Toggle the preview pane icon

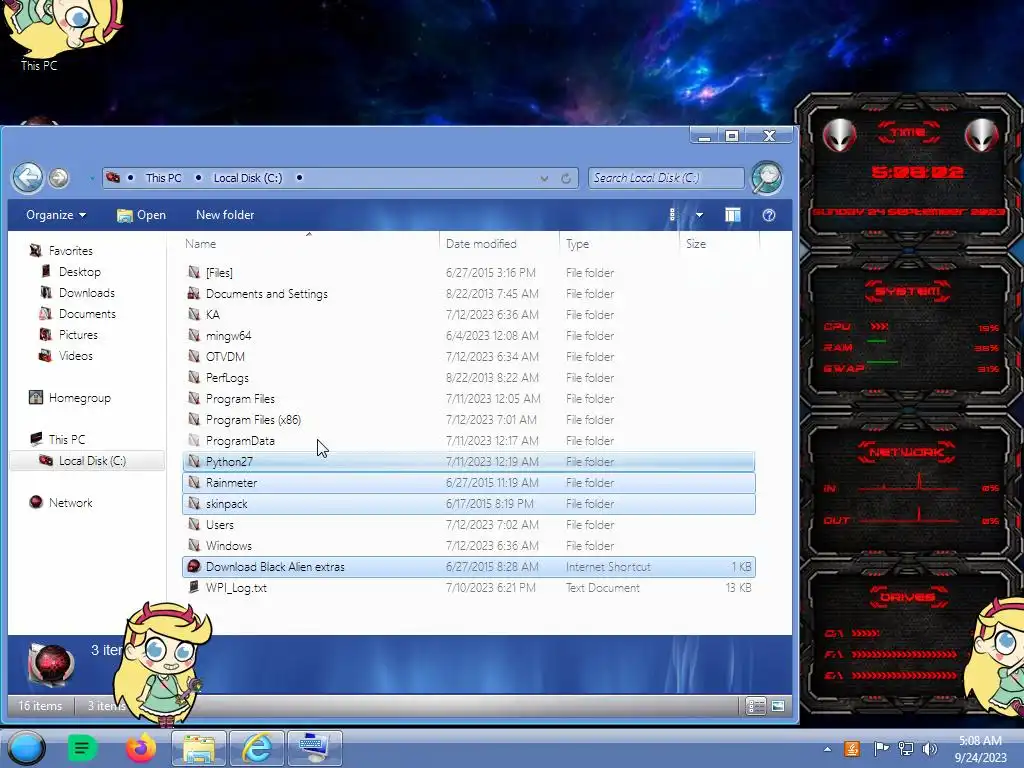click(733, 215)
